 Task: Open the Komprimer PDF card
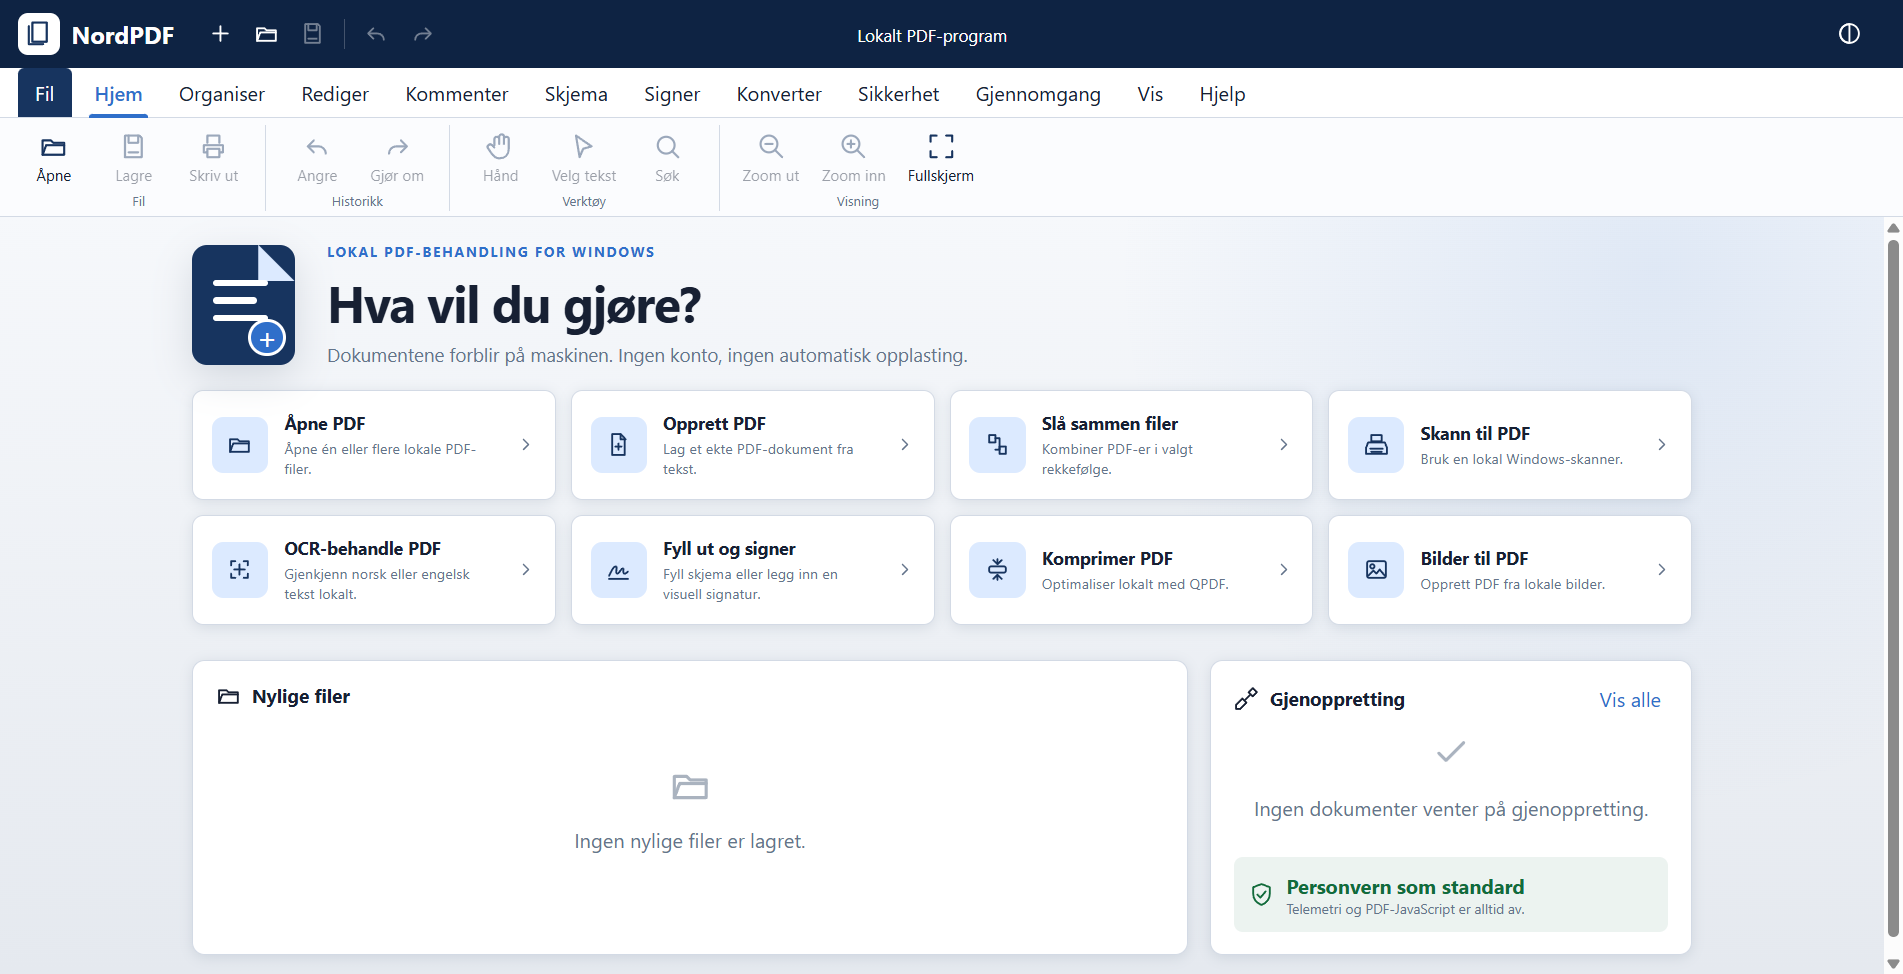coord(1131,570)
